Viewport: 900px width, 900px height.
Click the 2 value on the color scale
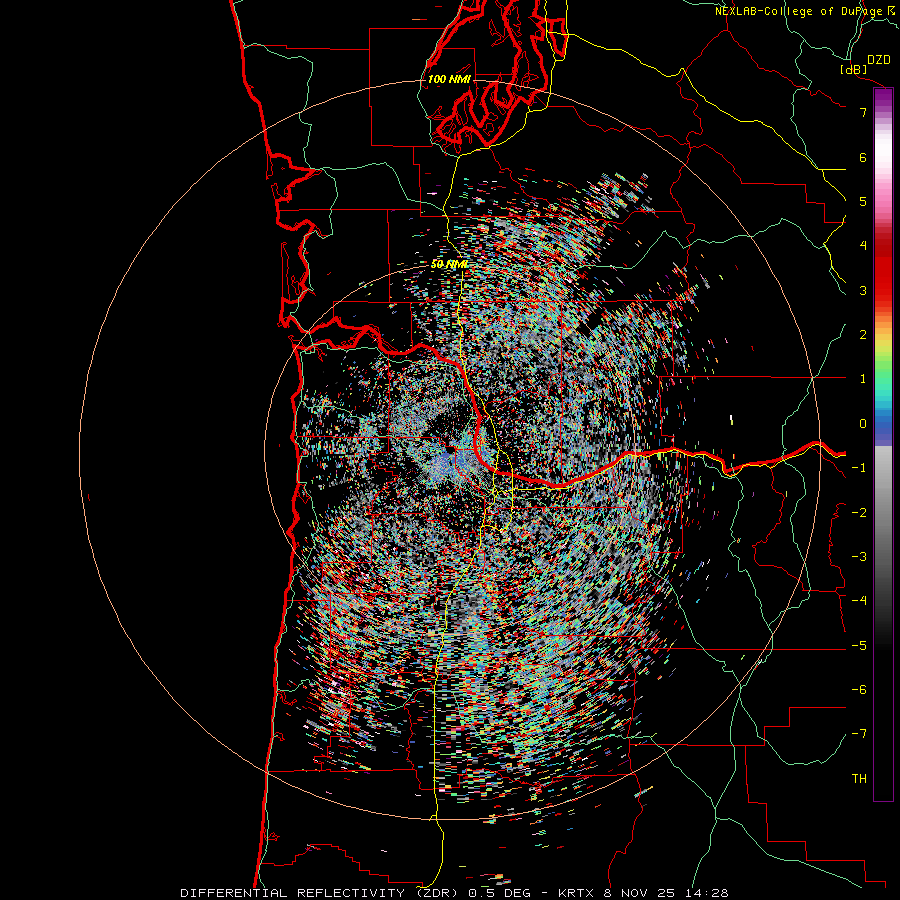(x=863, y=335)
